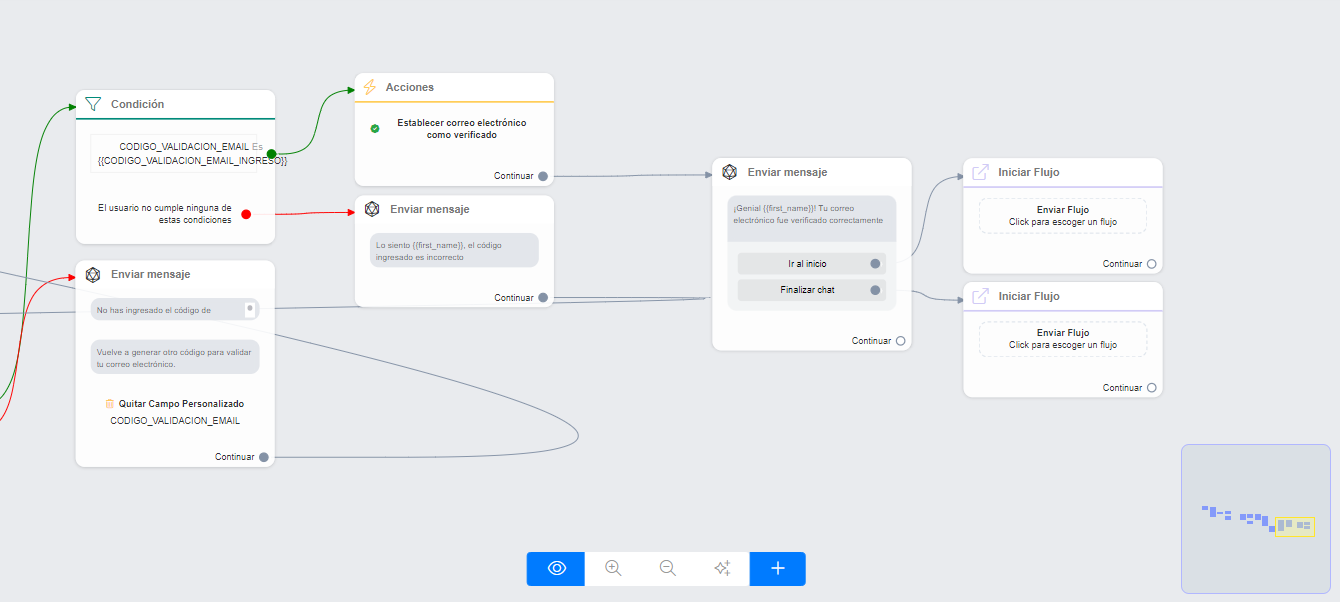Viewport: 1340px width, 602px height.
Task: Click the eye preview button in bottom toolbar
Action: (557, 568)
